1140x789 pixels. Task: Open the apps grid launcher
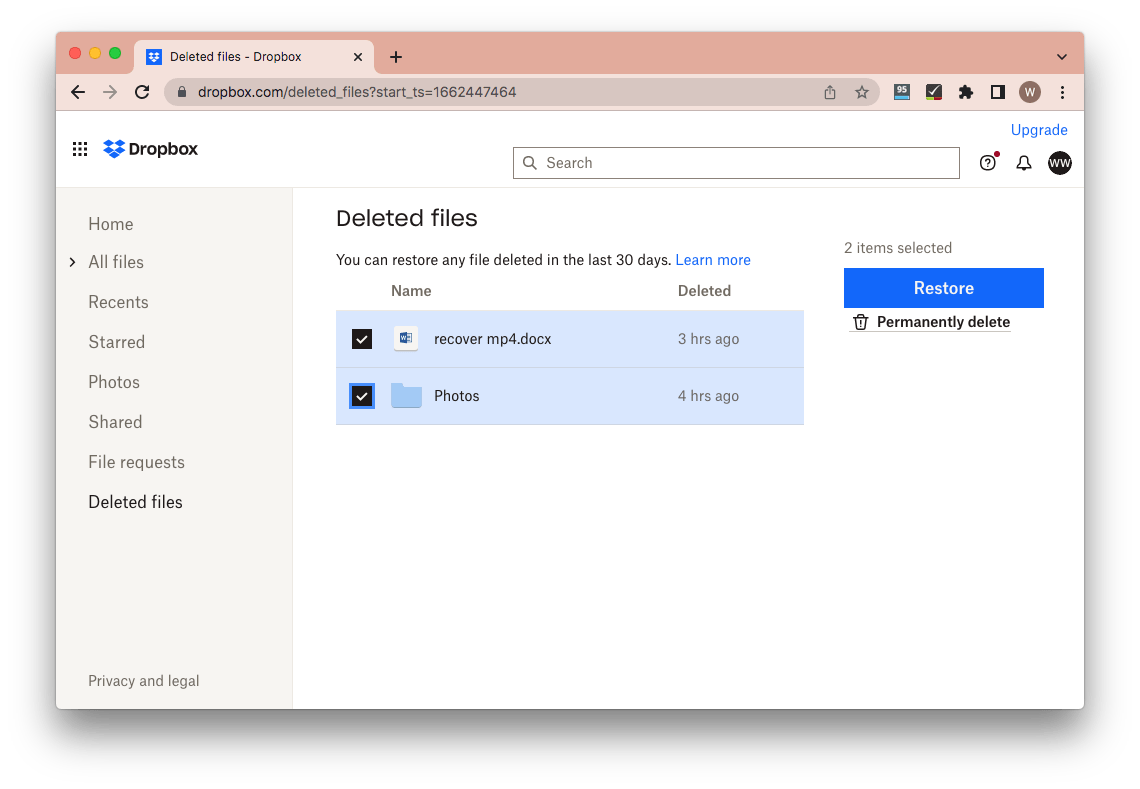[80, 148]
